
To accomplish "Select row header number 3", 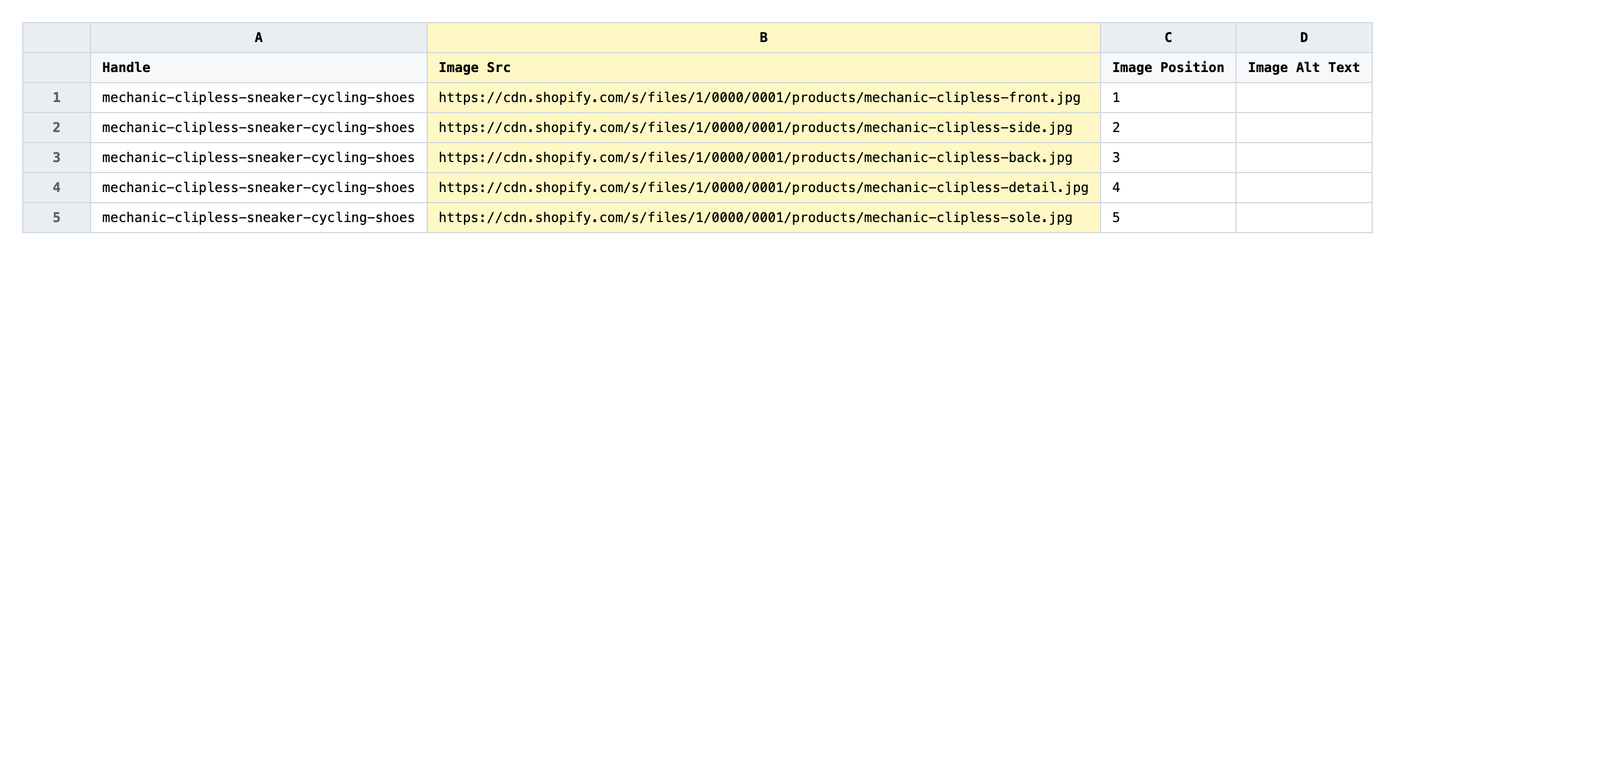I will coord(57,158).
